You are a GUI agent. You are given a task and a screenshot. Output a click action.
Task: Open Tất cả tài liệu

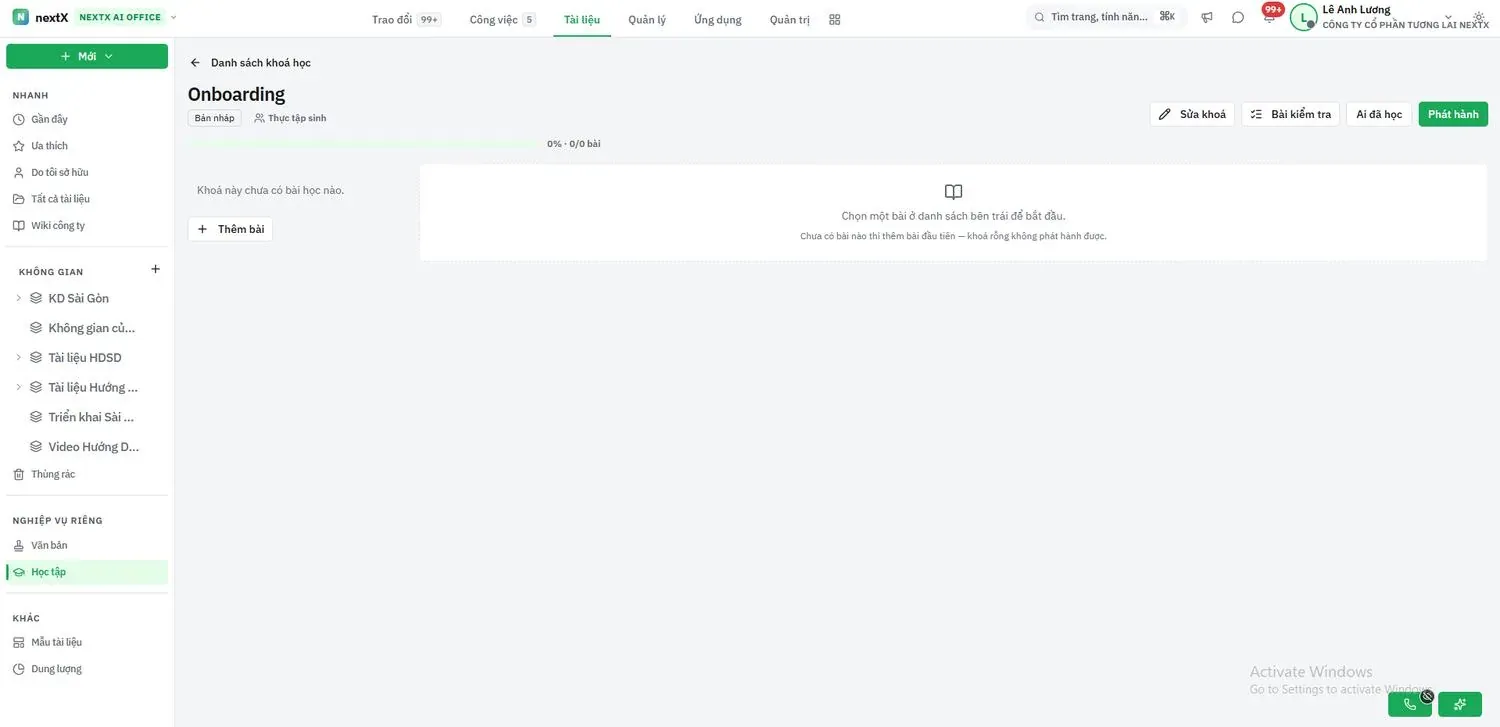[87, 199]
